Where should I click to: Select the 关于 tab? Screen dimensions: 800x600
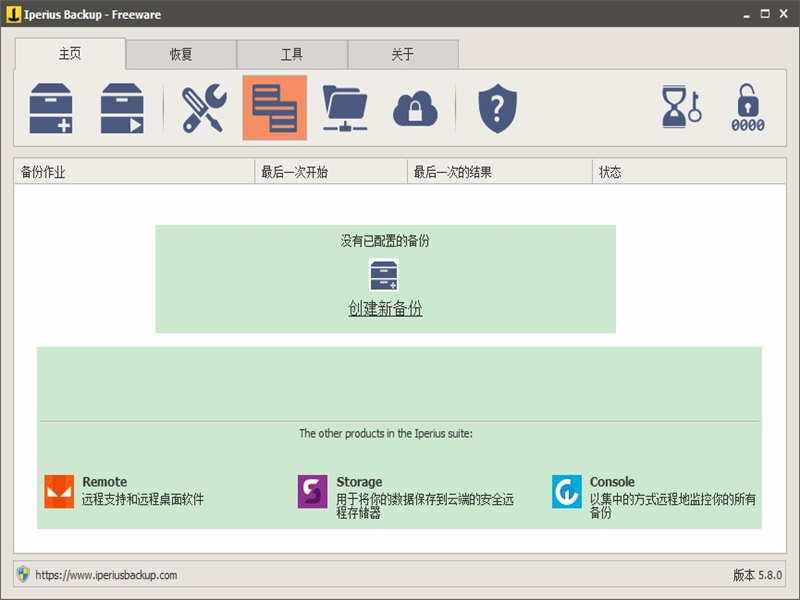coord(403,54)
